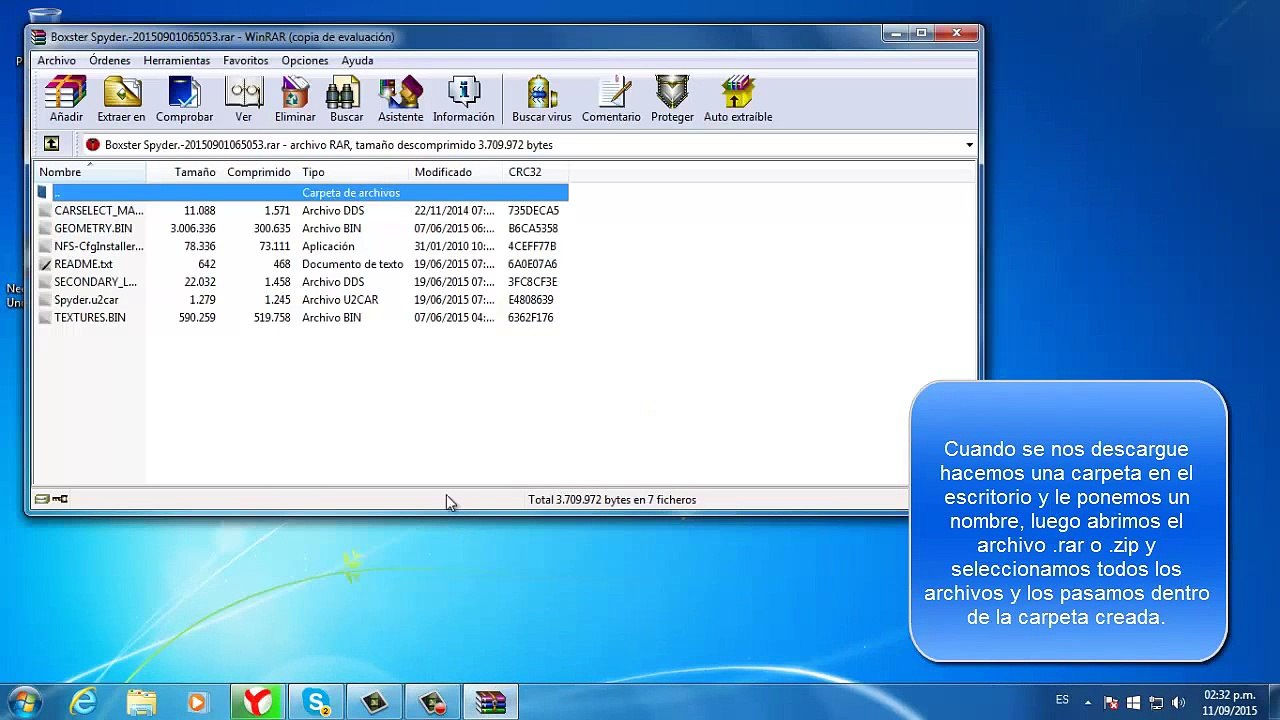Open the Ayuda menu
Screen dimensions: 1280x720
pyautogui.click(x=357, y=60)
